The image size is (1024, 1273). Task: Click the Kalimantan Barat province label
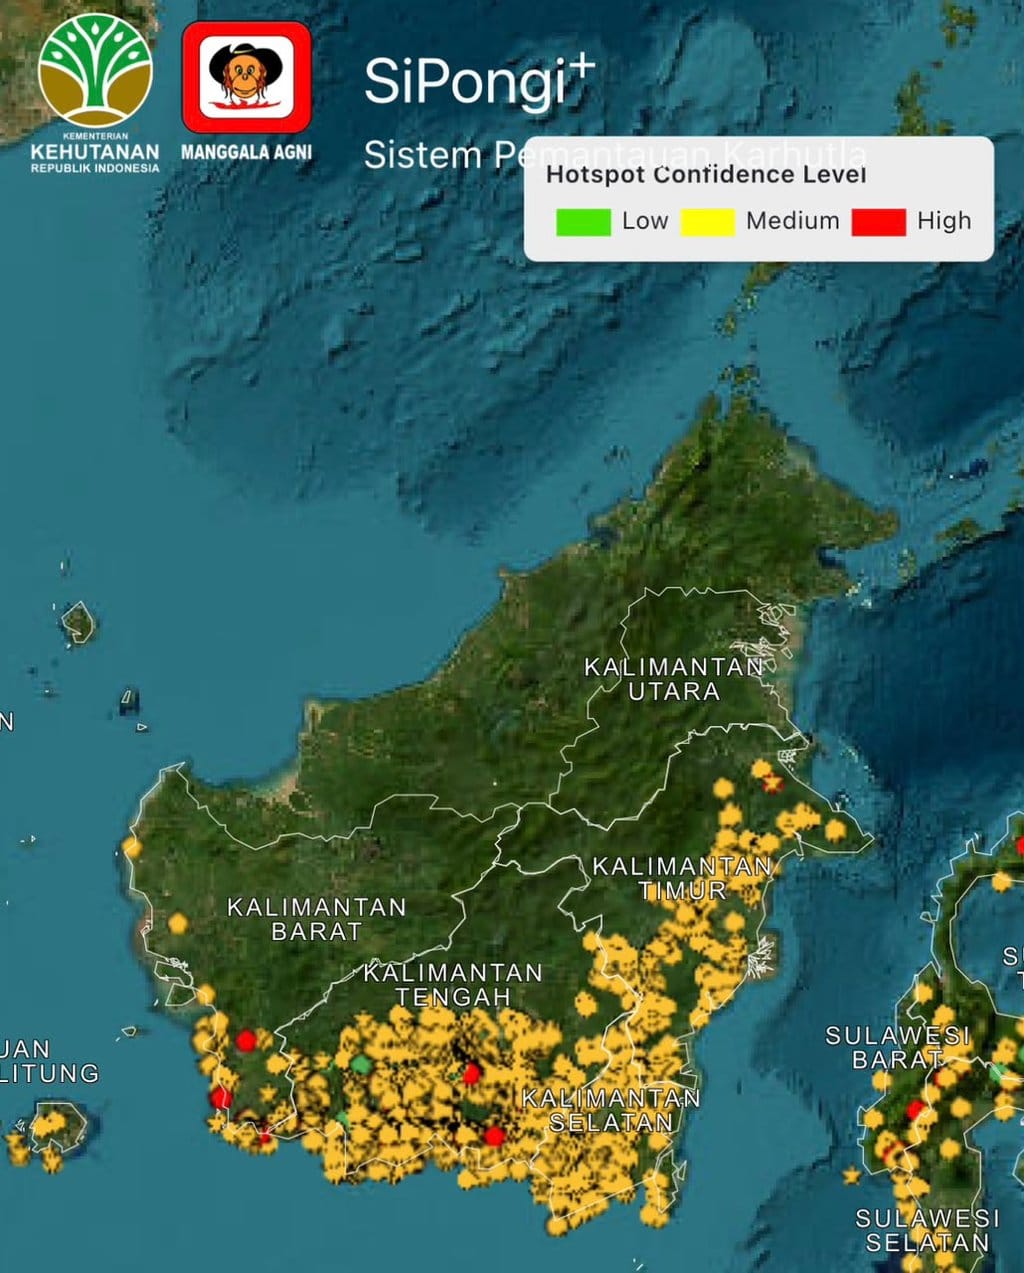317,919
